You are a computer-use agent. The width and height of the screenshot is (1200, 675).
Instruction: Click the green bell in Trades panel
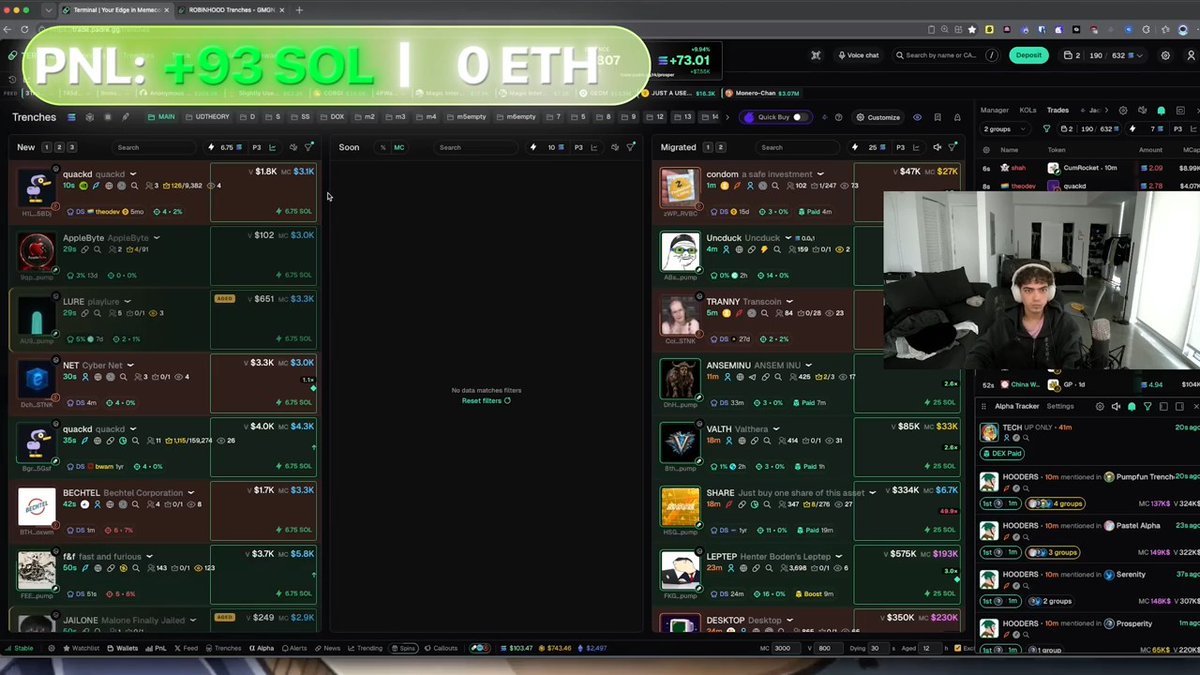tap(1161, 110)
